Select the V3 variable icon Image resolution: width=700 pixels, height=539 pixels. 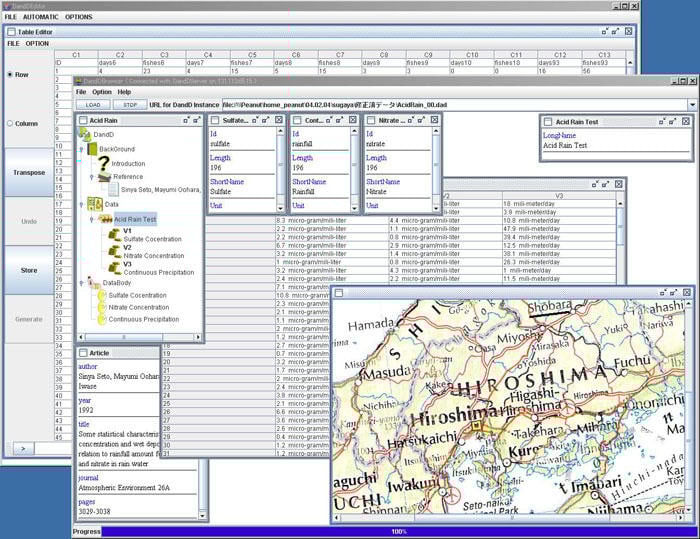[x=115, y=267]
